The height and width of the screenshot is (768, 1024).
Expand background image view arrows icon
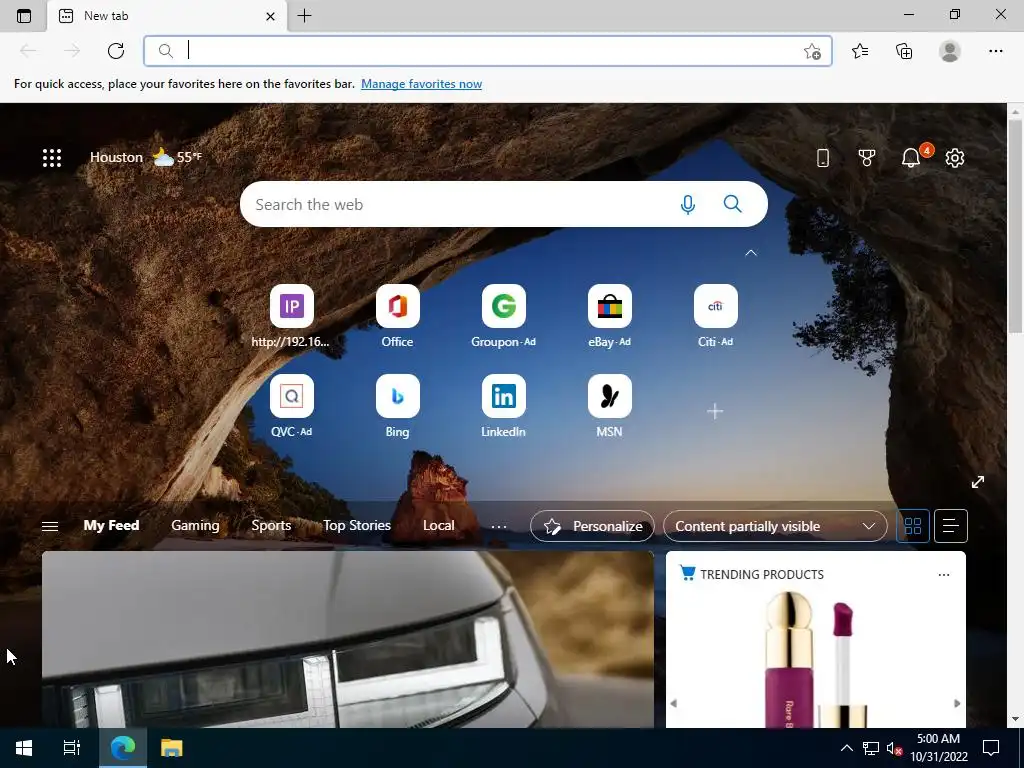(x=978, y=482)
